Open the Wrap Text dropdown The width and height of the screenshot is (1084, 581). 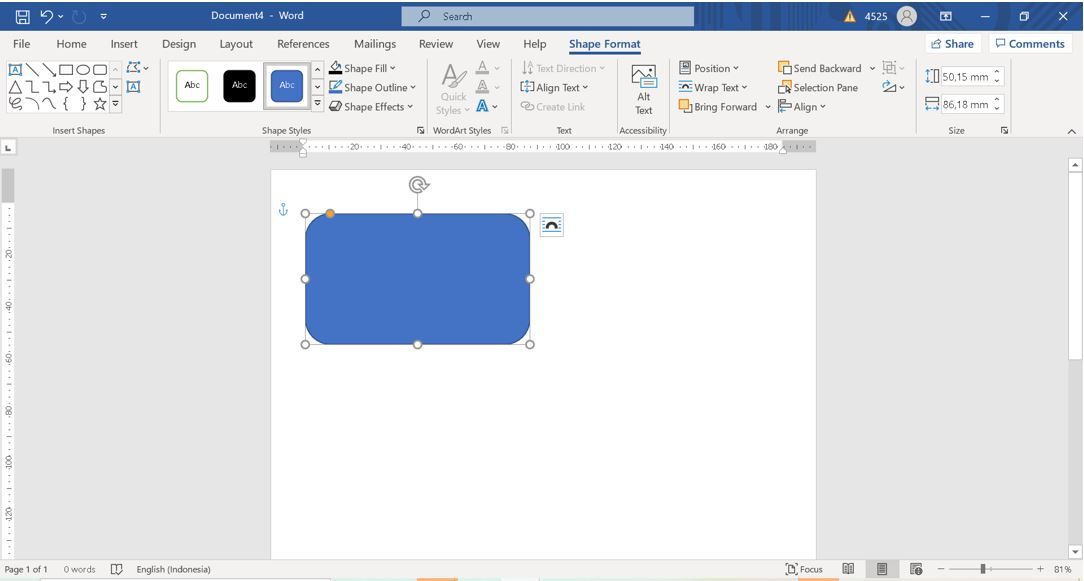[x=713, y=88]
